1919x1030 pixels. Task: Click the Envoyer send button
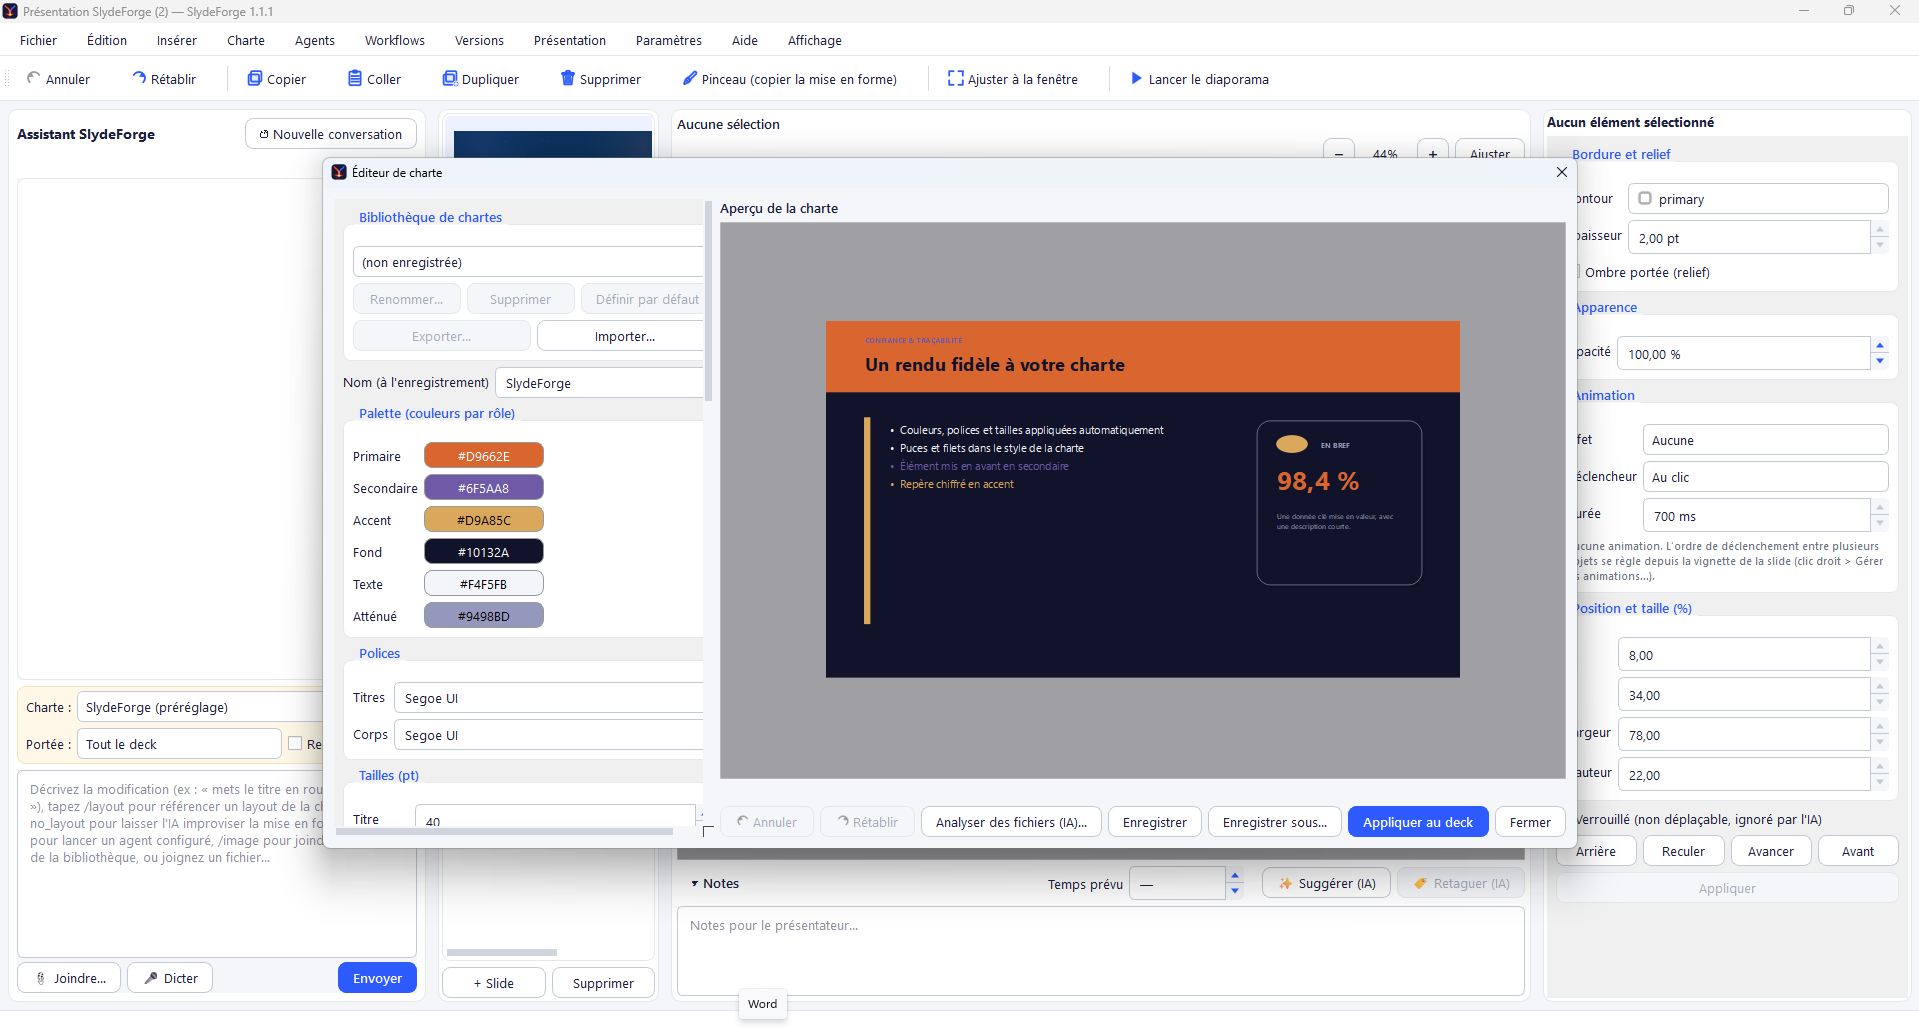click(x=377, y=978)
